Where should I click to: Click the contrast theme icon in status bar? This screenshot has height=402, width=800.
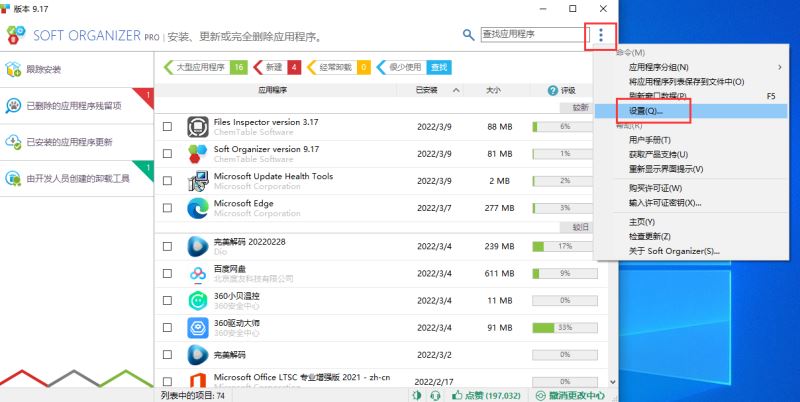[x=417, y=395]
